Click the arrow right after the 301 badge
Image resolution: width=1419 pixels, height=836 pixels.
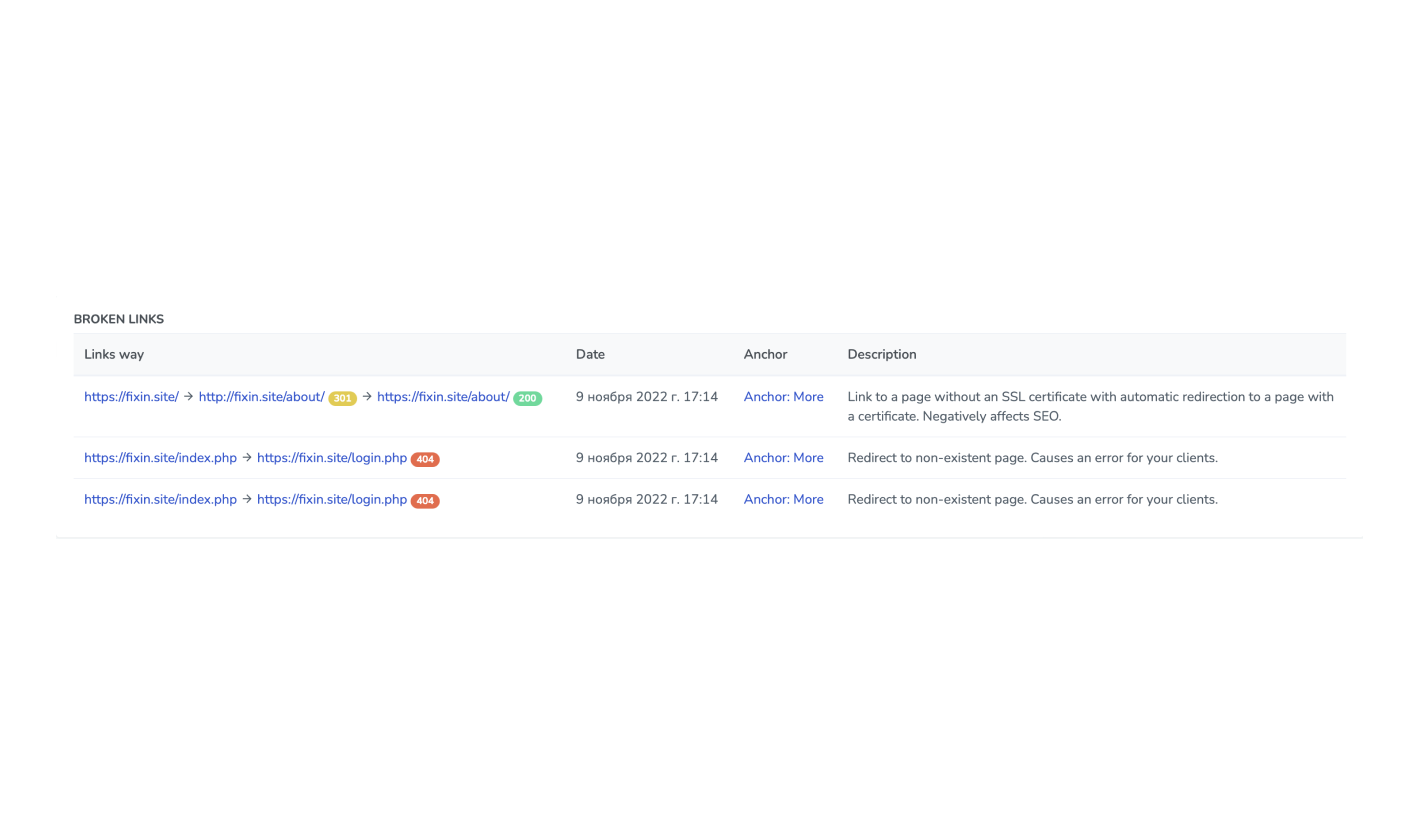pos(367,397)
